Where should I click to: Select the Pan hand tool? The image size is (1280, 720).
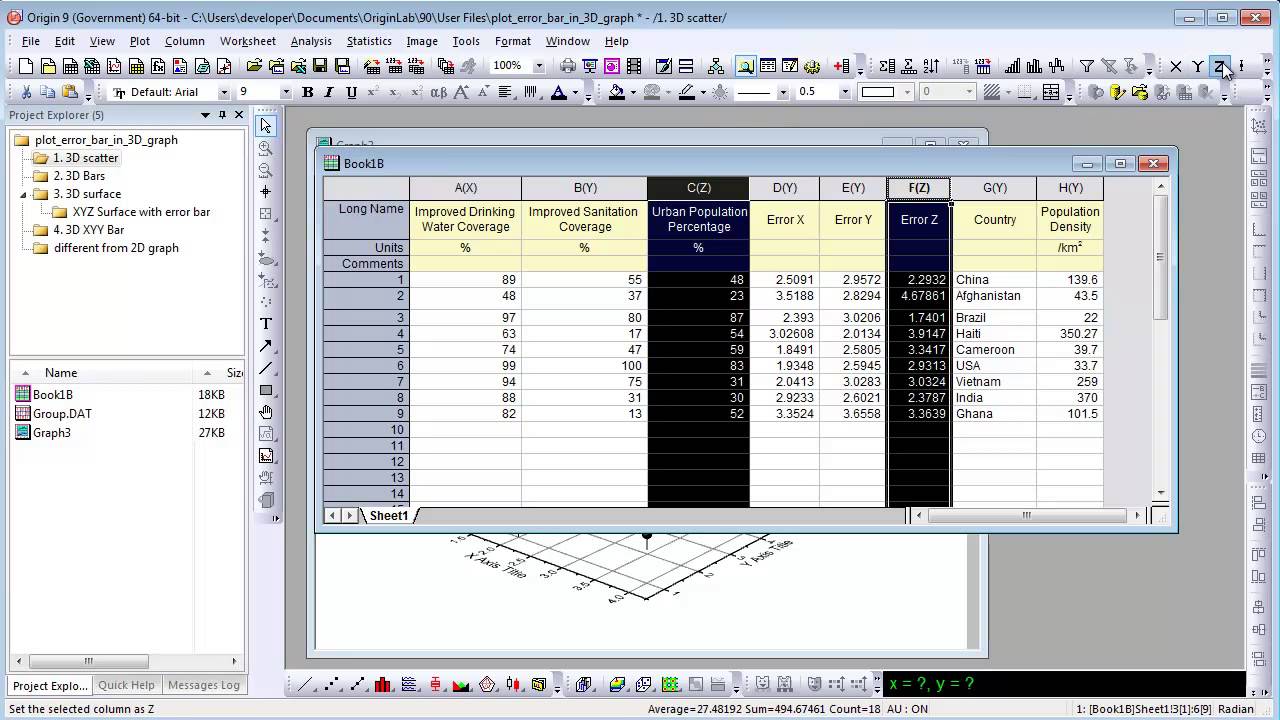click(265, 412)
